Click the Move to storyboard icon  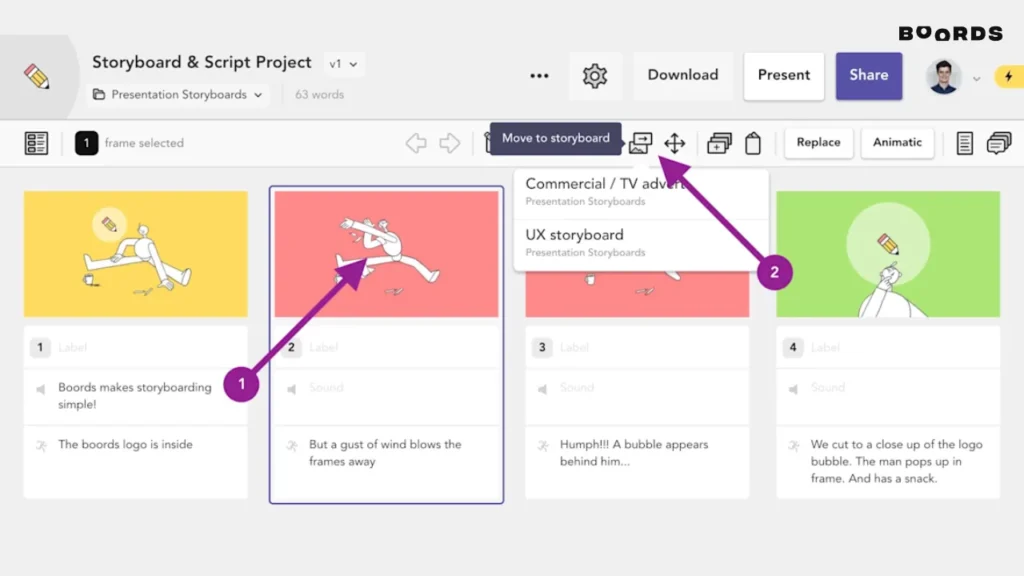(x=638, y=143)
